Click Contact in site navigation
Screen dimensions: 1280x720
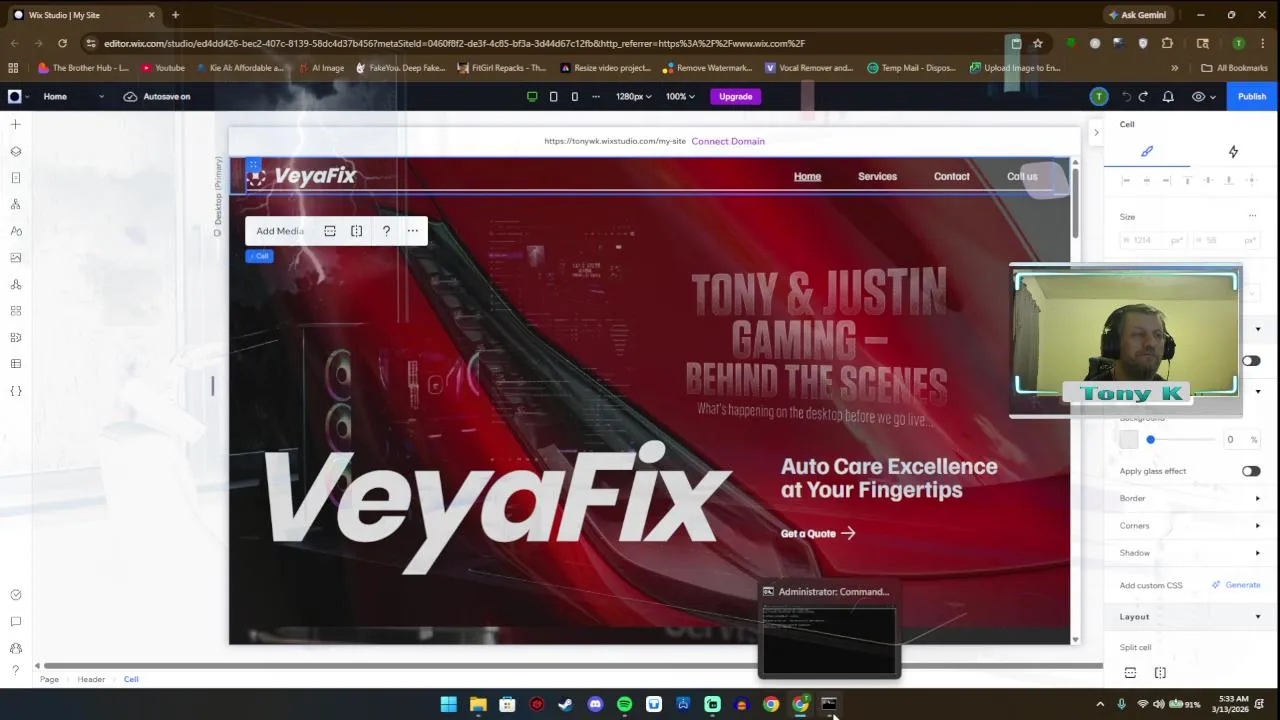[x=951, y=176]
